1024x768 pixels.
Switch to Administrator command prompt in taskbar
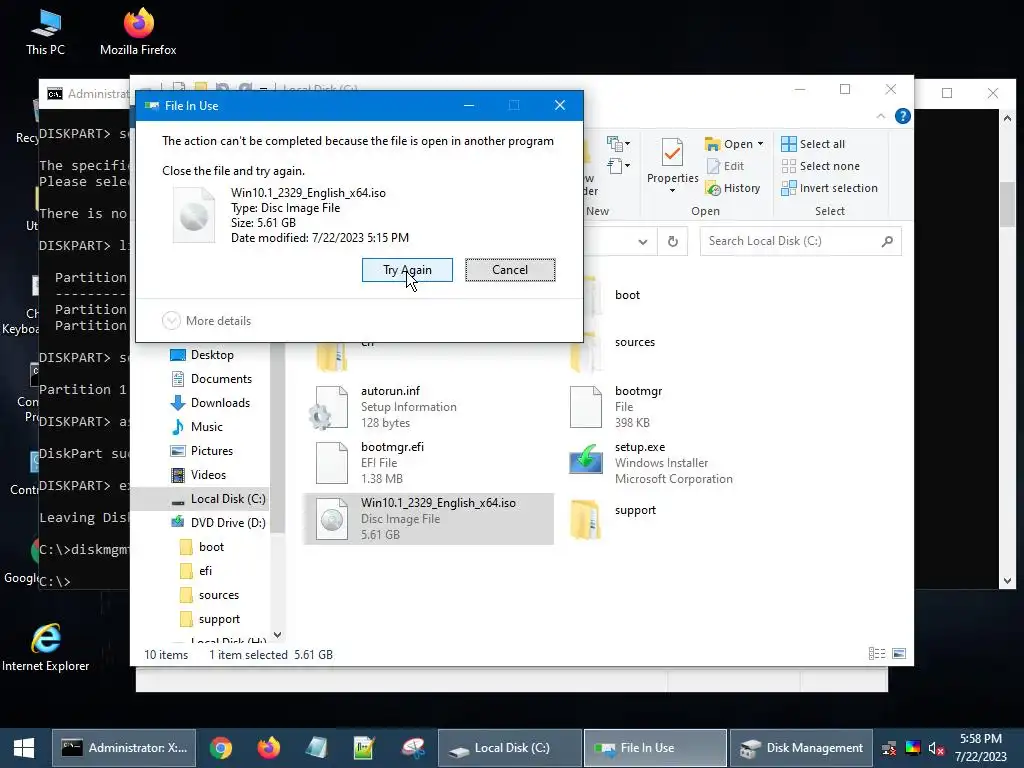[x=124, y=748]
